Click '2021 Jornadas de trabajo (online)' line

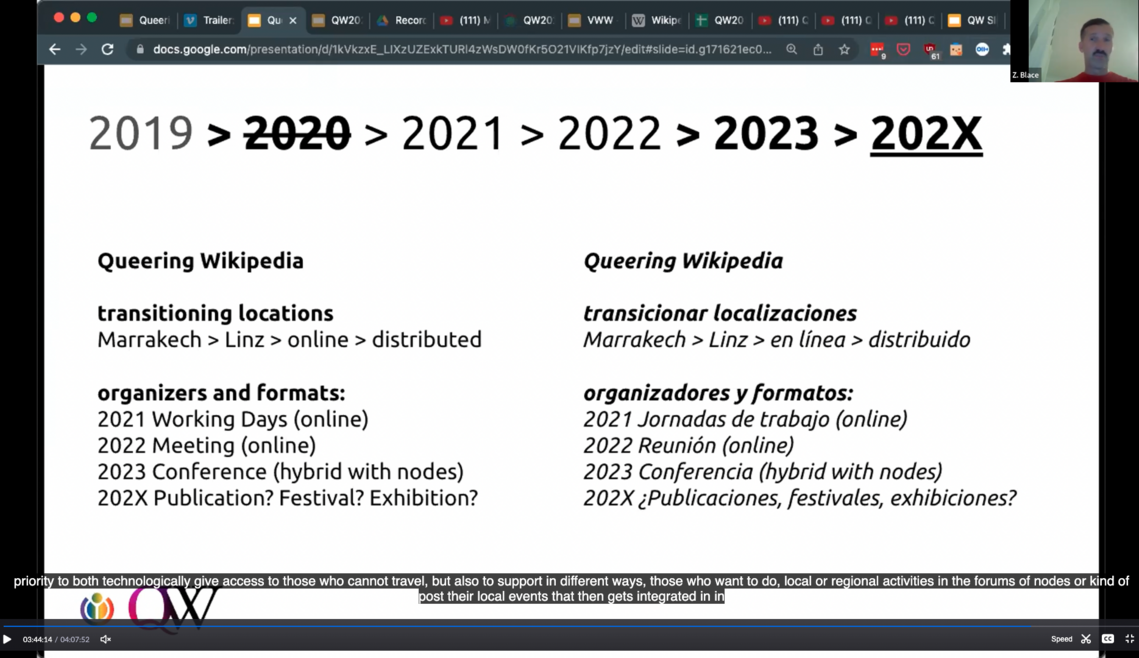[745, 419]
